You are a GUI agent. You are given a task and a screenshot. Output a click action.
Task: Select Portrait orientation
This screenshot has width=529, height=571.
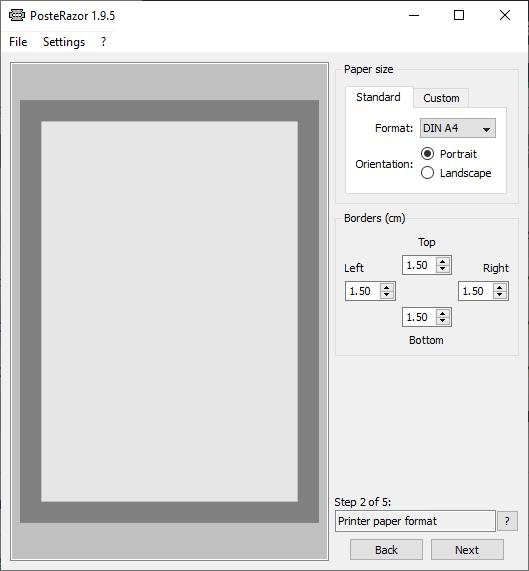click(449, 154)
